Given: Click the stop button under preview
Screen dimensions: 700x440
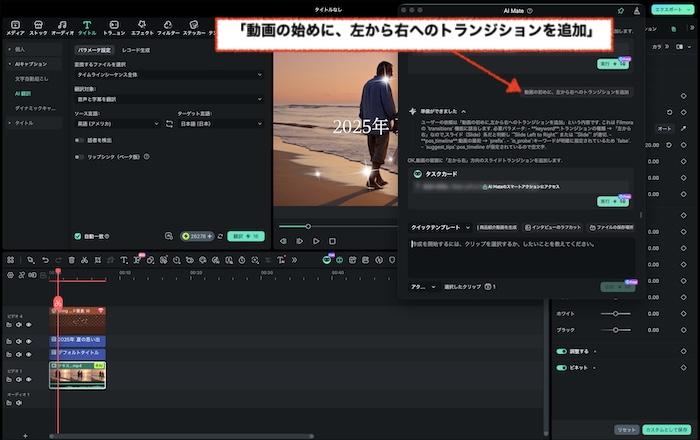Looking at the screenshot, I should coord(332,241).
